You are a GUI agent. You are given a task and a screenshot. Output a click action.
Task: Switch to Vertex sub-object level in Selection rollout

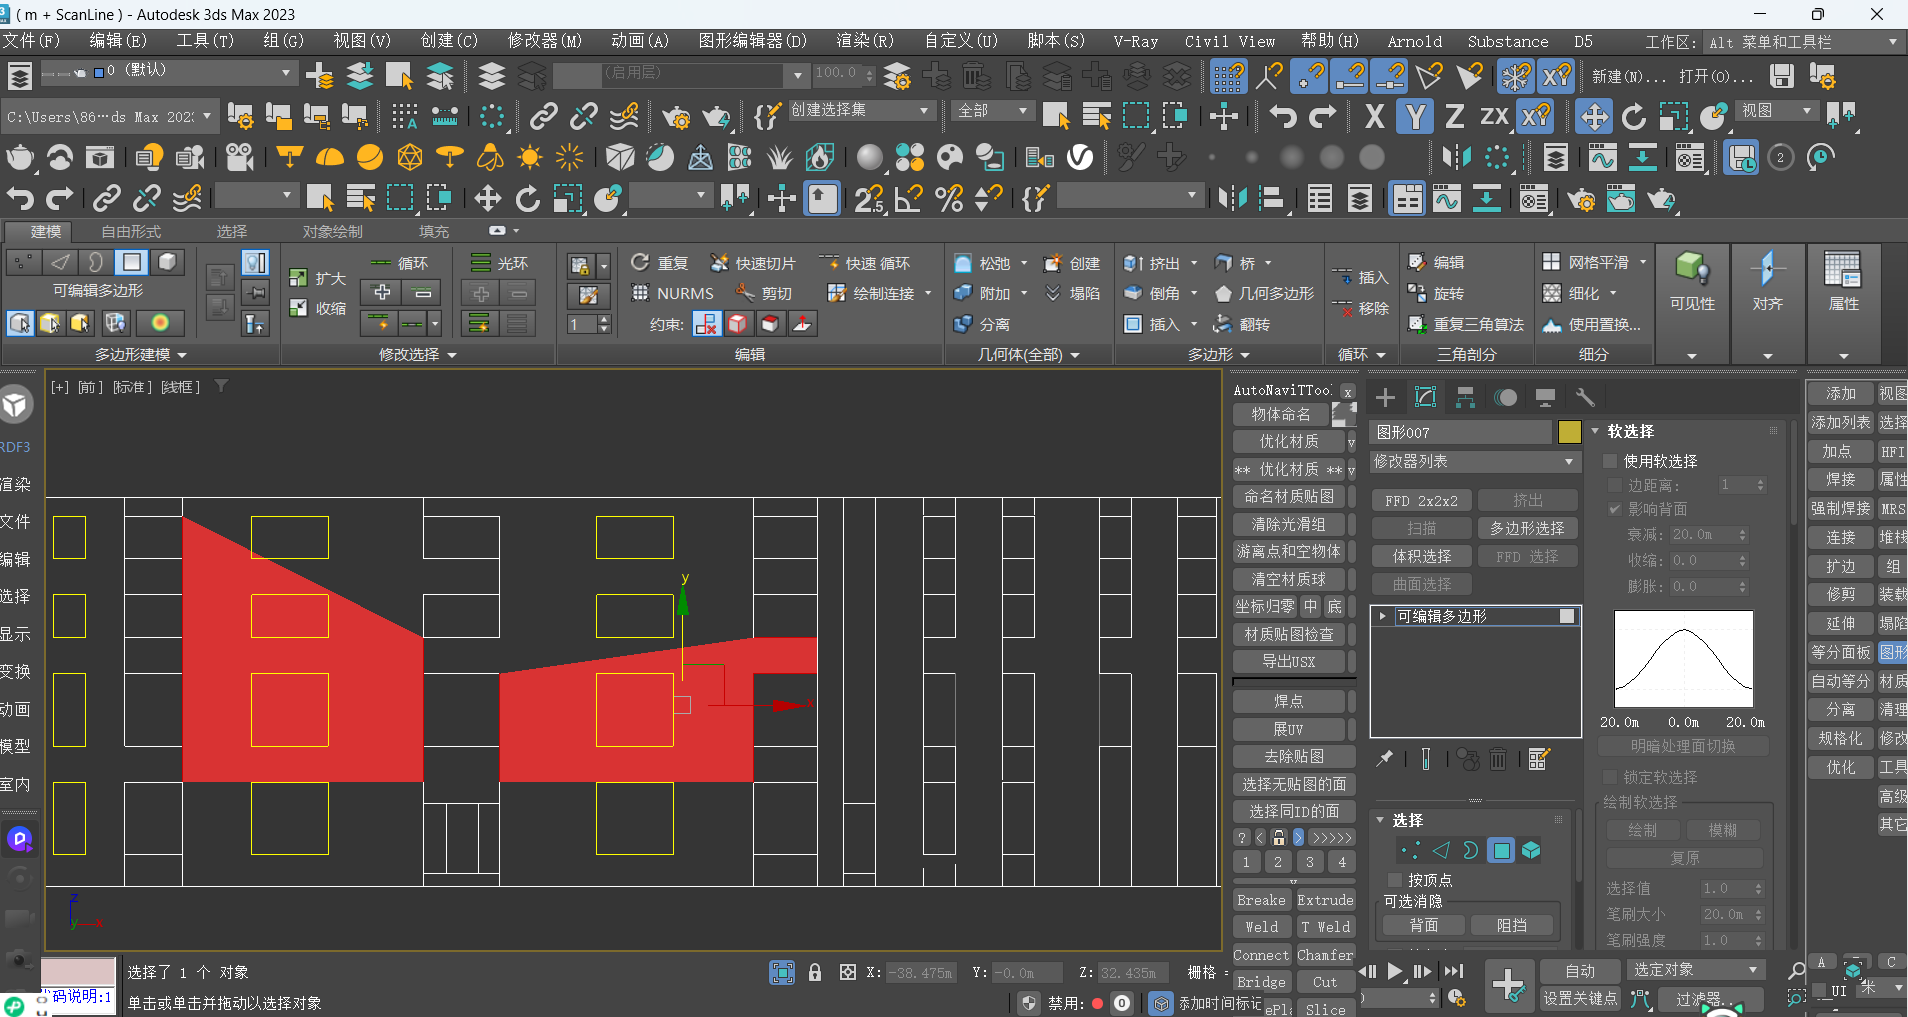pyautogui.click(x=1410, y=850)
